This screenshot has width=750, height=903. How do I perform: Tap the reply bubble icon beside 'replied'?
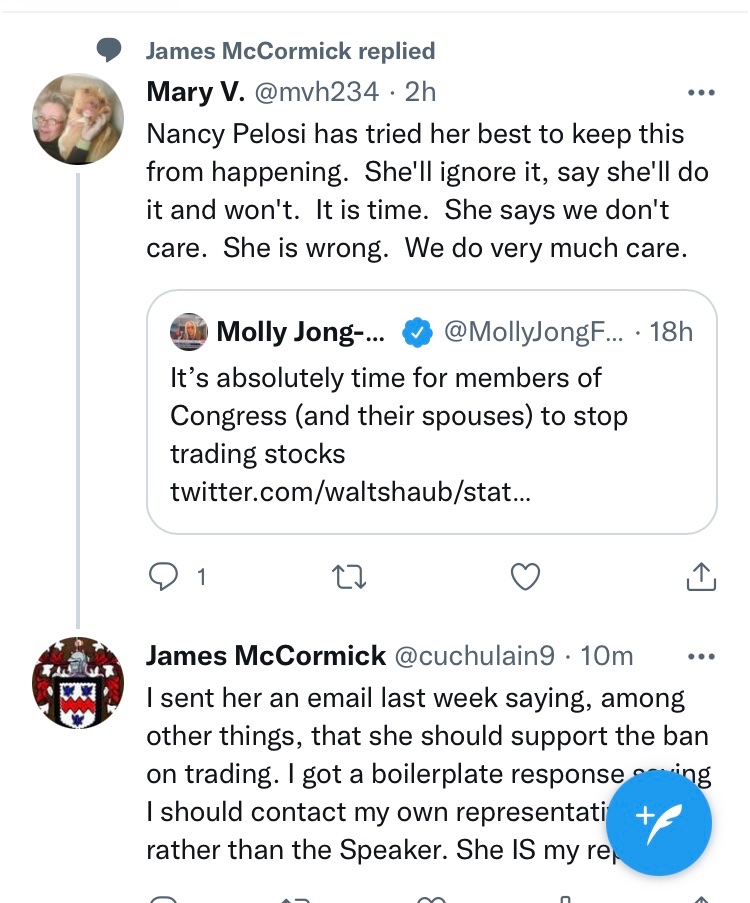pos(109,50)
